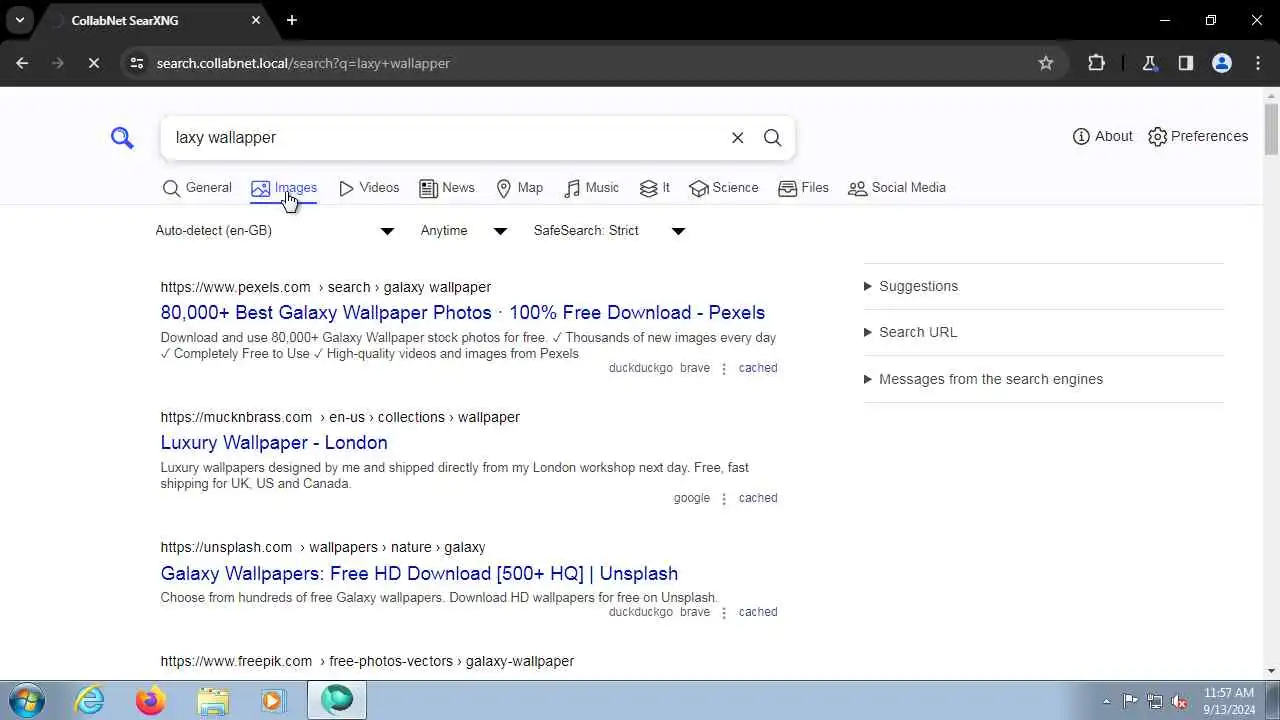Switch to the General tab
Viewport: 1280px width, 720px height.
click(x=197, y=188)
